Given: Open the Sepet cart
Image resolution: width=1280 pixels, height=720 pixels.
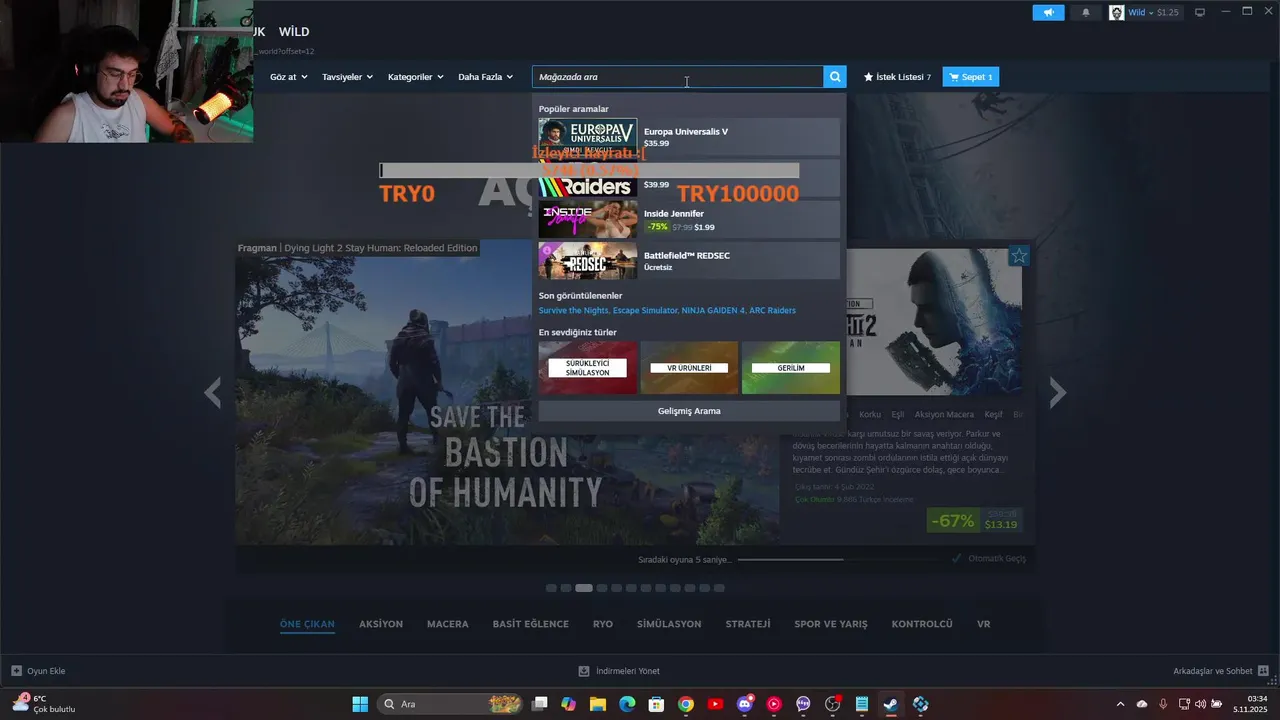Looking at the screenshot, I should click(970, 77).
